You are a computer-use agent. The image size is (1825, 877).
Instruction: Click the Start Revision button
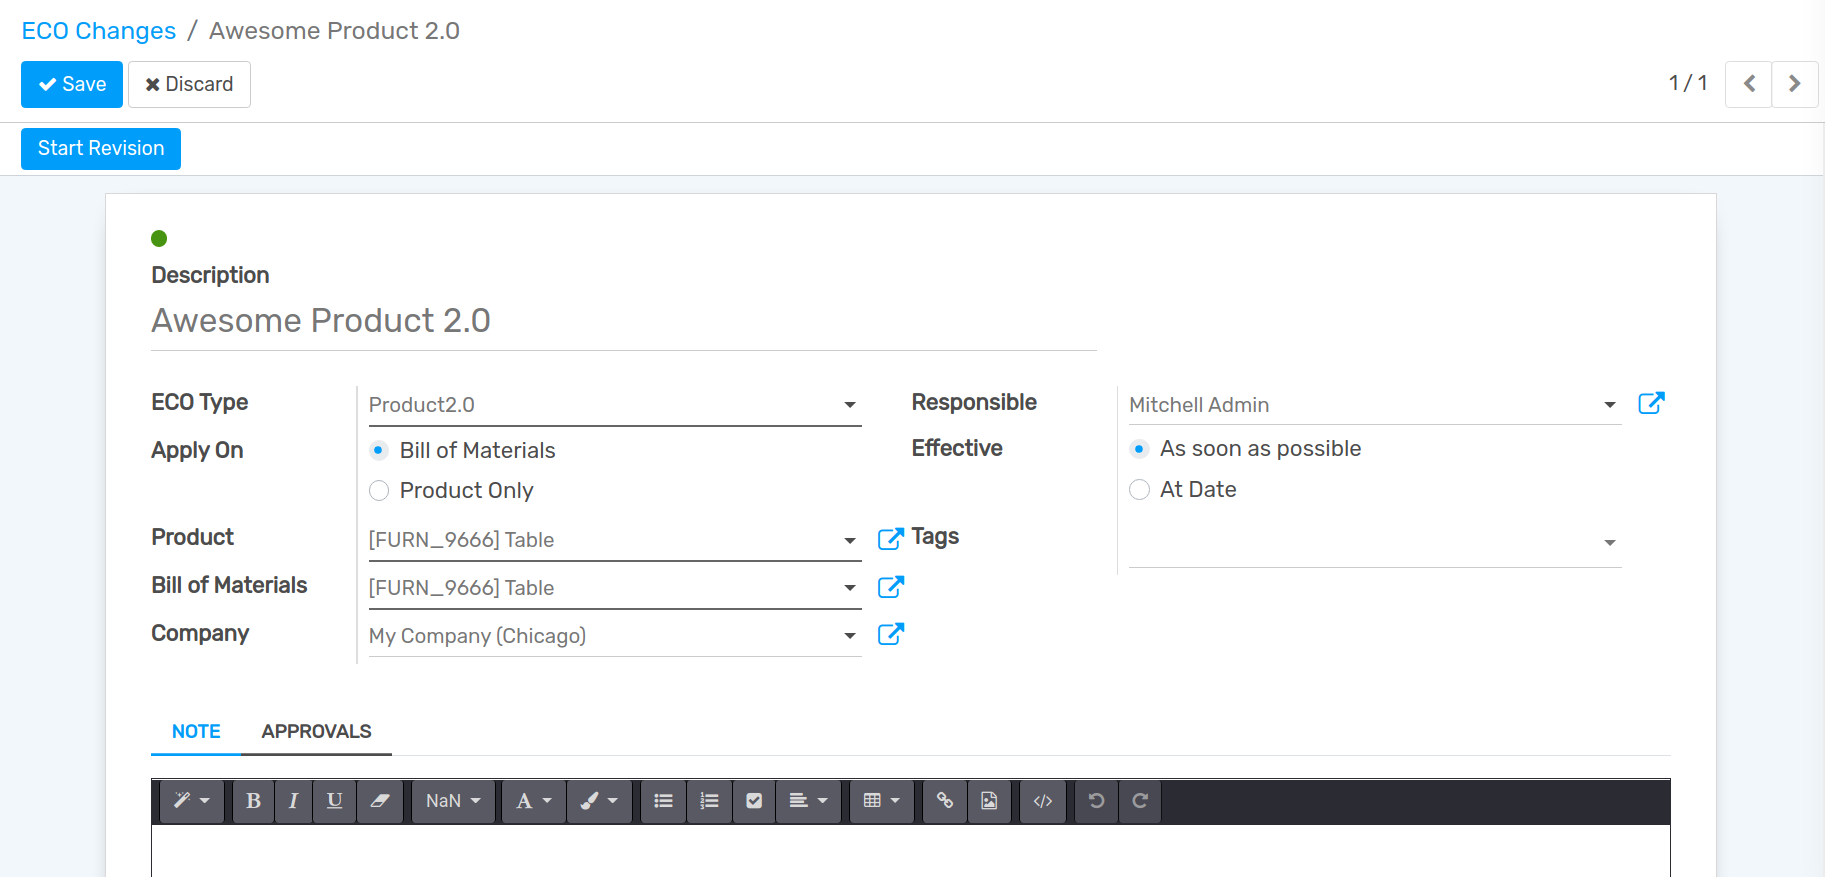(x=101, y=149)
